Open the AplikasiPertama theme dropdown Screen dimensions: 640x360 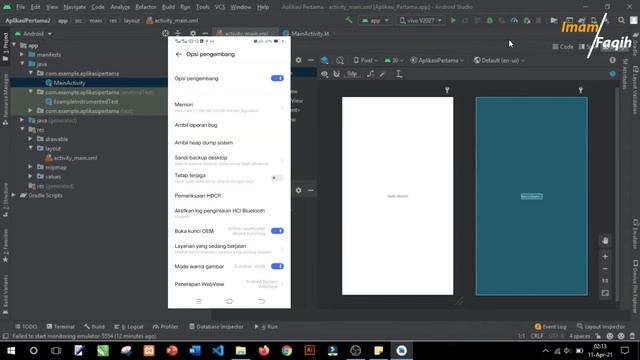click(437, 60)
